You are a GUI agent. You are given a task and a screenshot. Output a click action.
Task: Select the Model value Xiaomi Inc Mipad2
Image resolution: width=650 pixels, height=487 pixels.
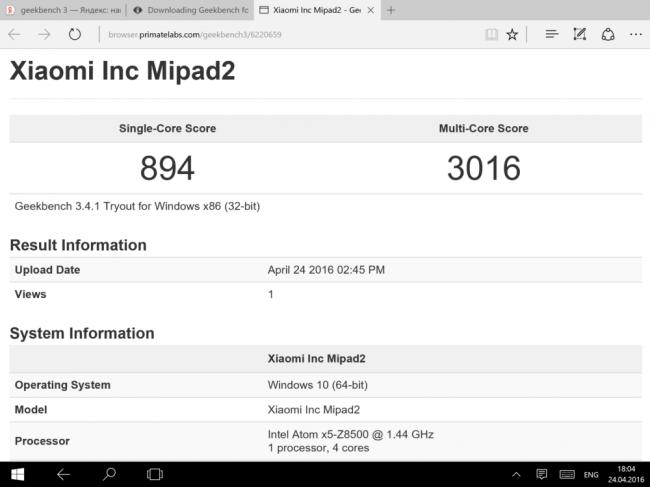click(313, 410)
